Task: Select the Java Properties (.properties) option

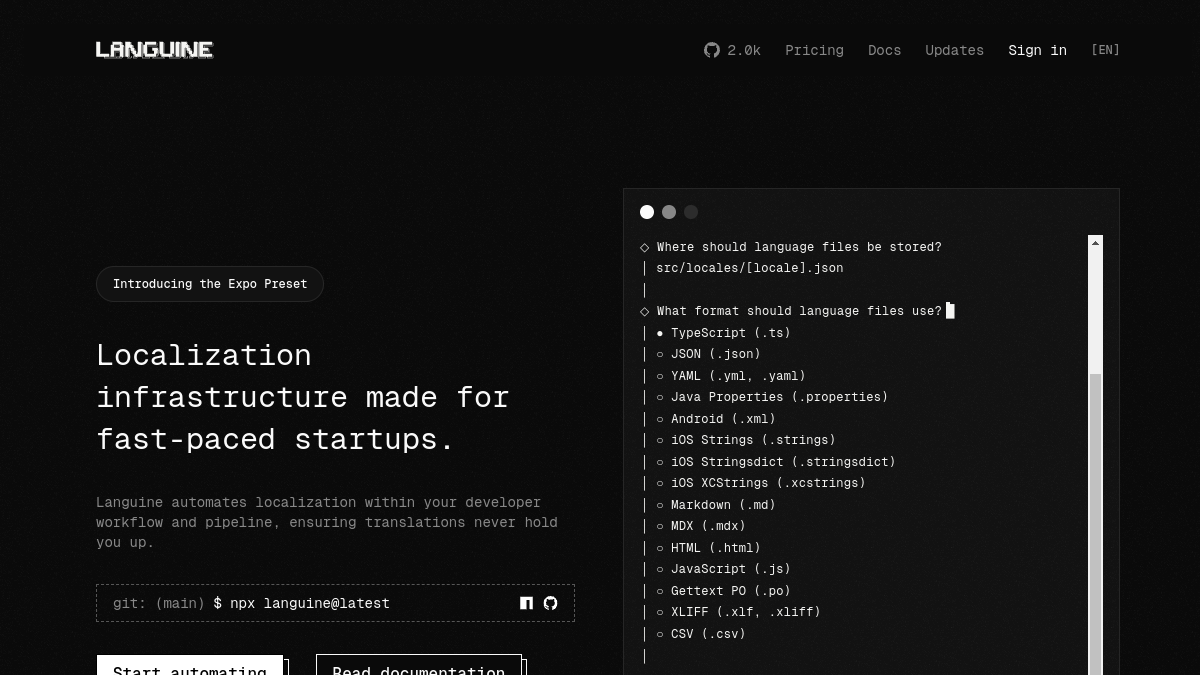Action: [x=772, y=397]
